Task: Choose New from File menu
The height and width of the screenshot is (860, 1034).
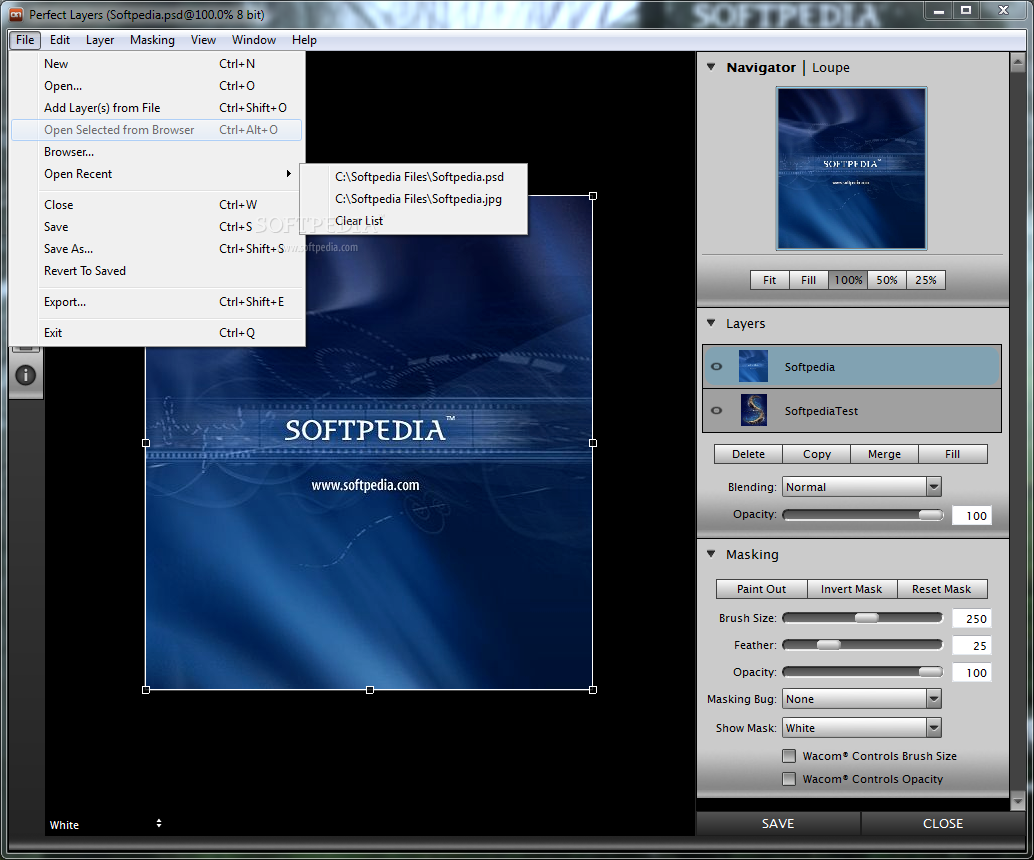Action: coord(157,64)
